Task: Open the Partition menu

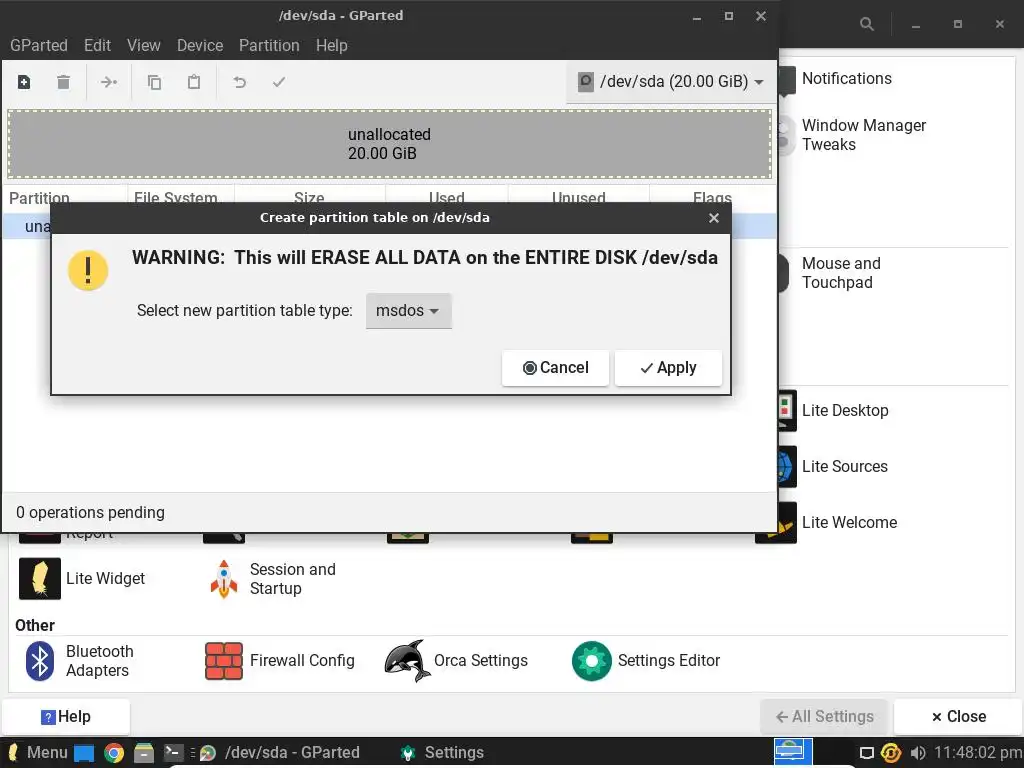Action: click(x=269, y=45)
